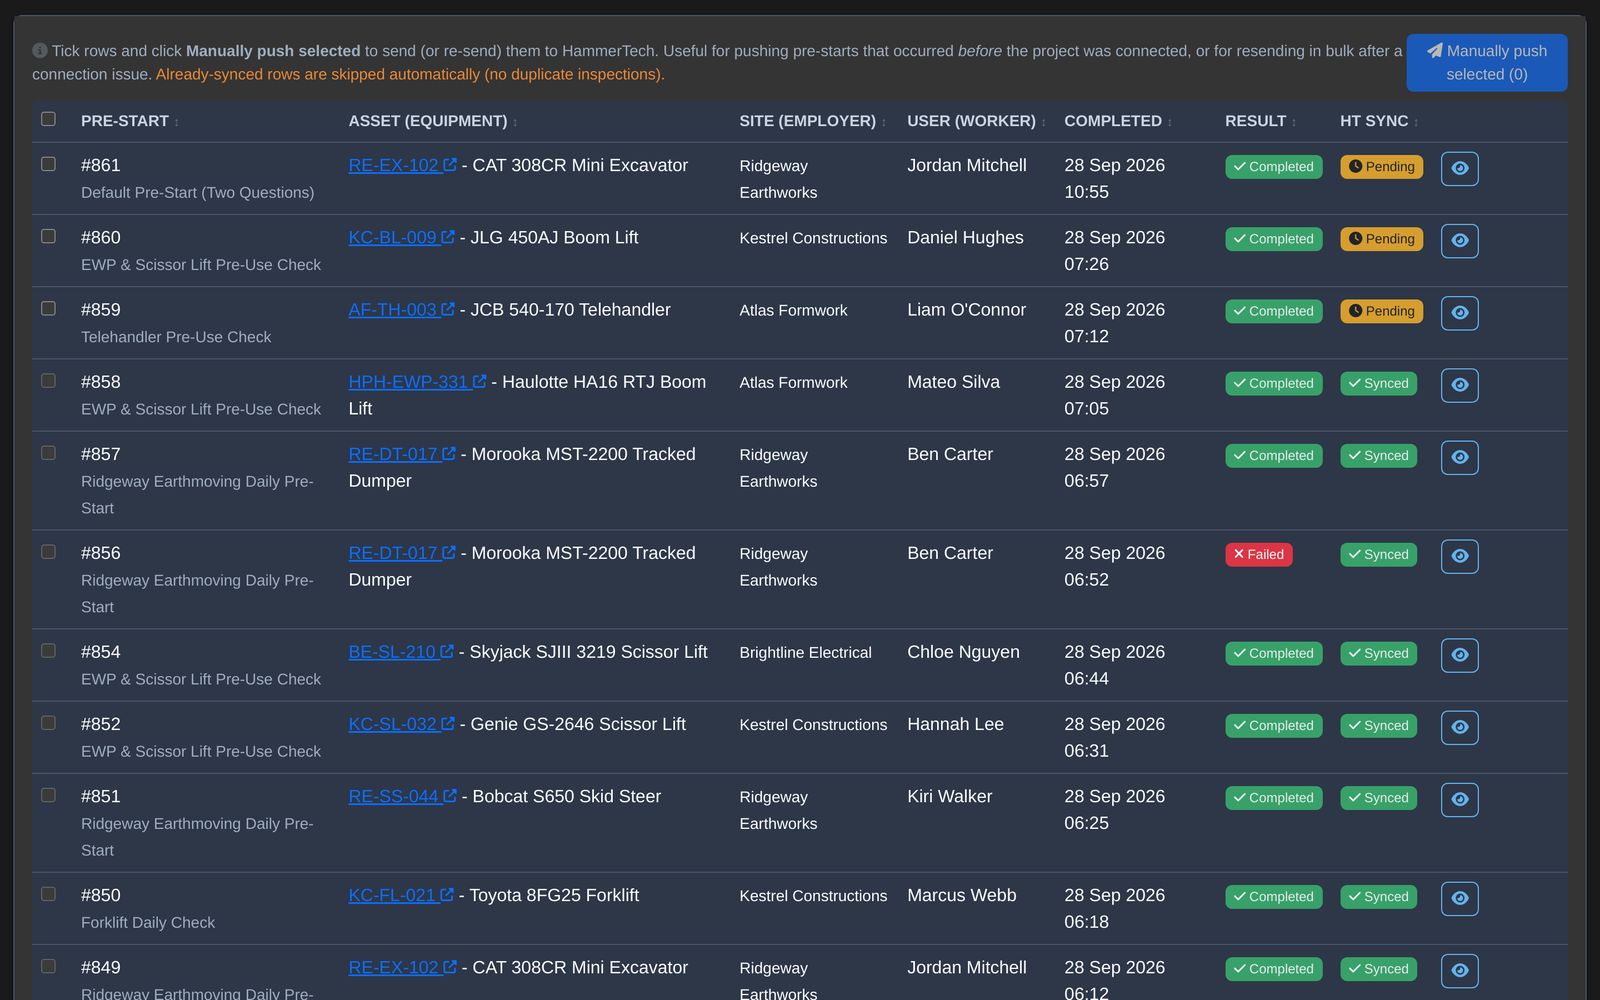
Task: Open the KC-FL-021 forklift link
Action: click(401, 895)
